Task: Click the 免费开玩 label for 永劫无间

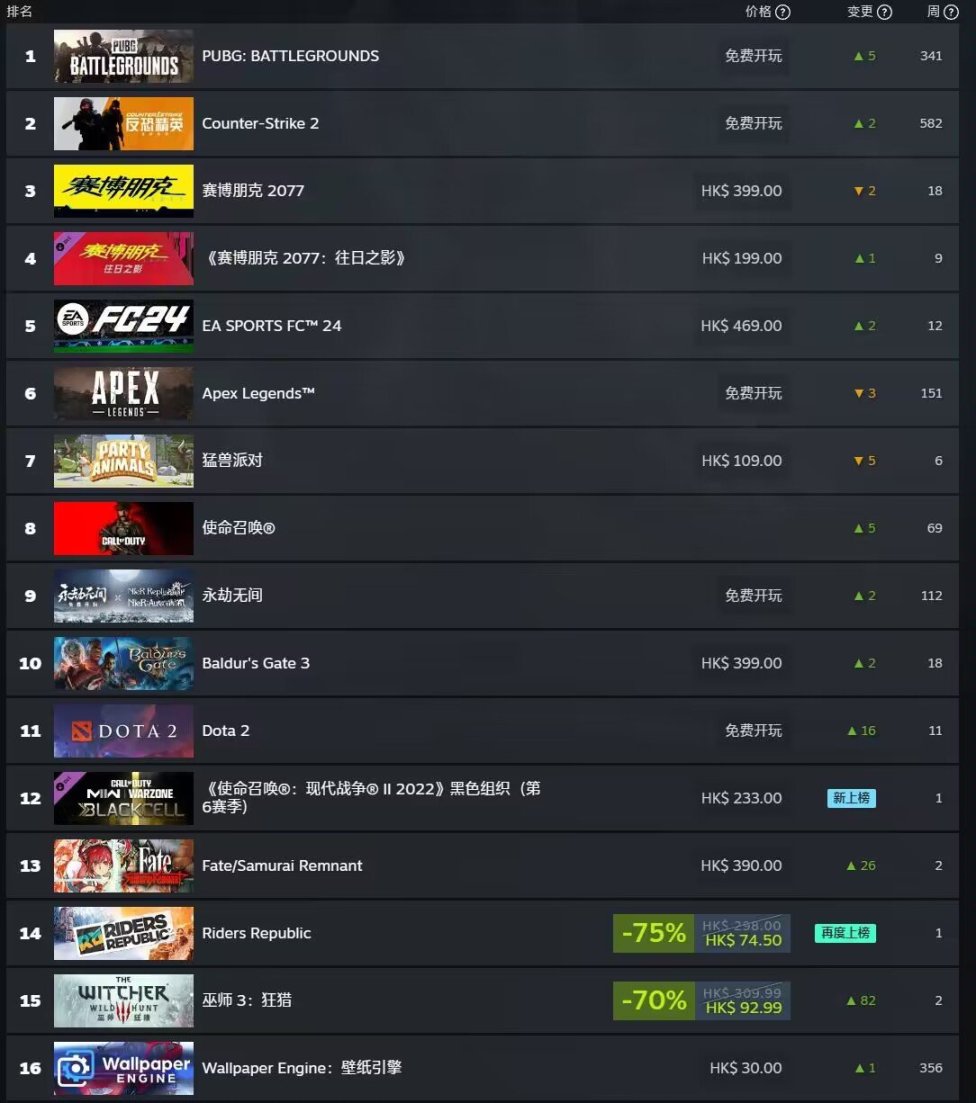Action: 753,596
